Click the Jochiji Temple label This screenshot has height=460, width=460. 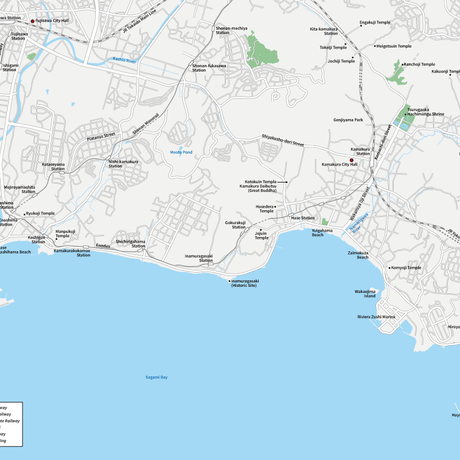click(x=341, y=61)
